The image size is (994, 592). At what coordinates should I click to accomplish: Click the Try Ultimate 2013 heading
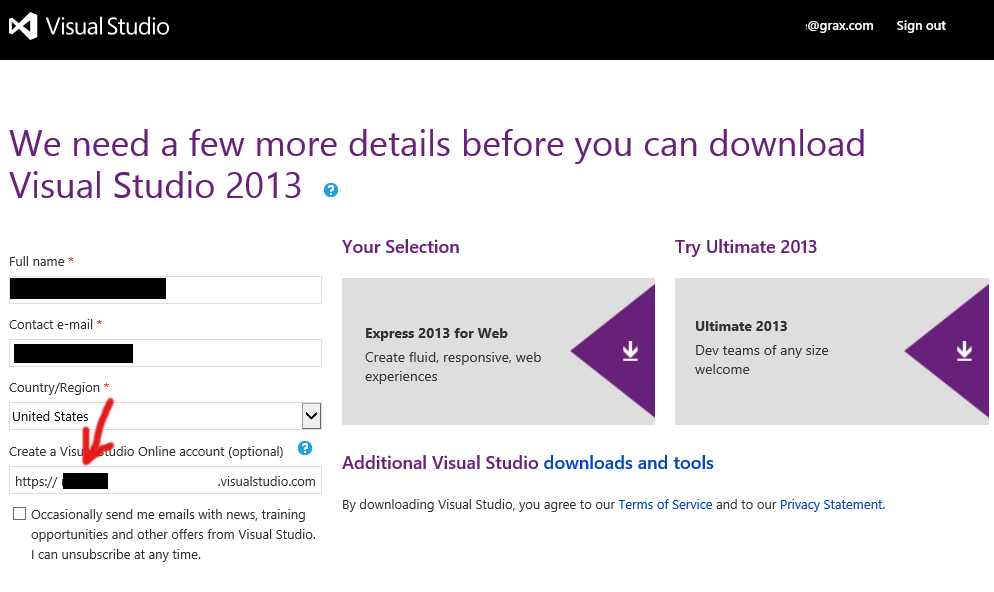[746, 247]
